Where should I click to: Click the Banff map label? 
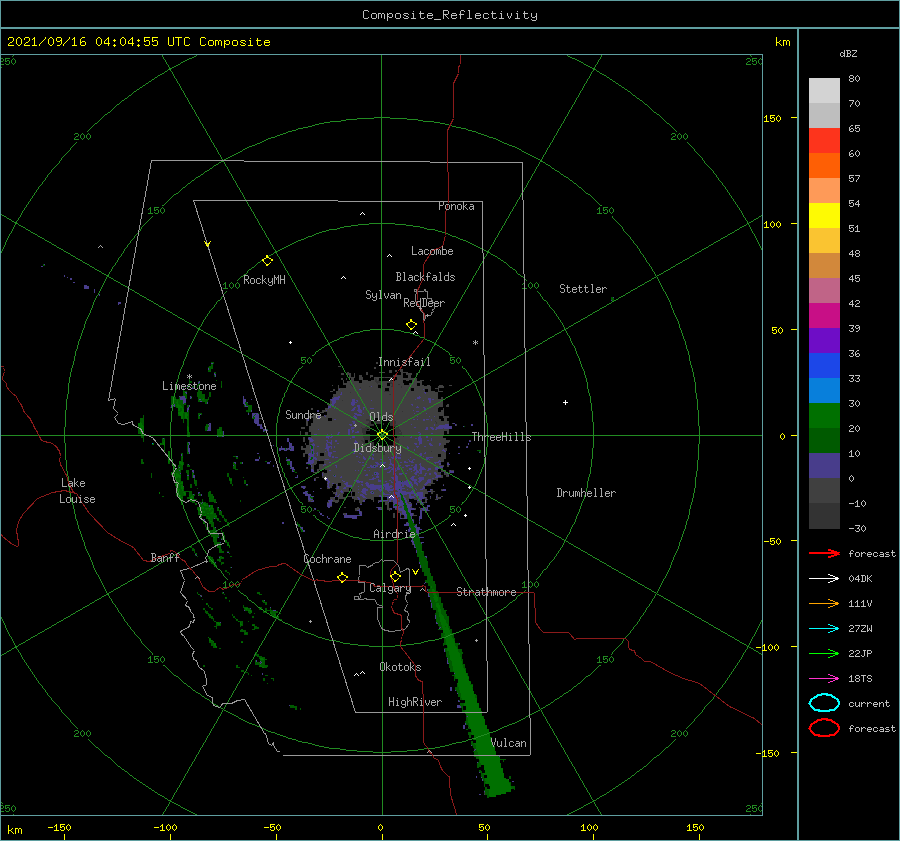165,557
